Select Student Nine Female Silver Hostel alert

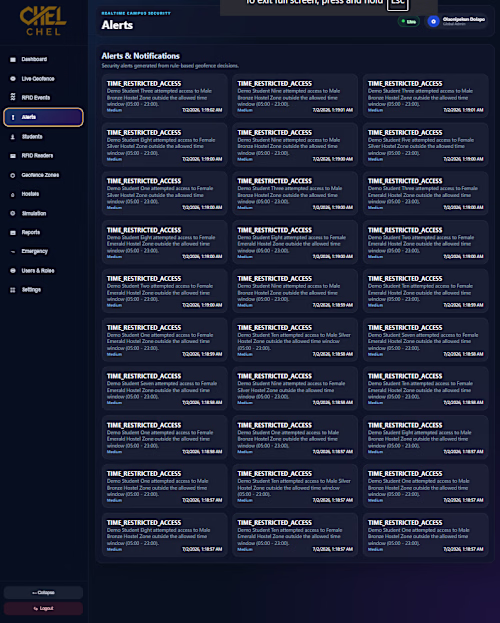click(x=295, y=389)
